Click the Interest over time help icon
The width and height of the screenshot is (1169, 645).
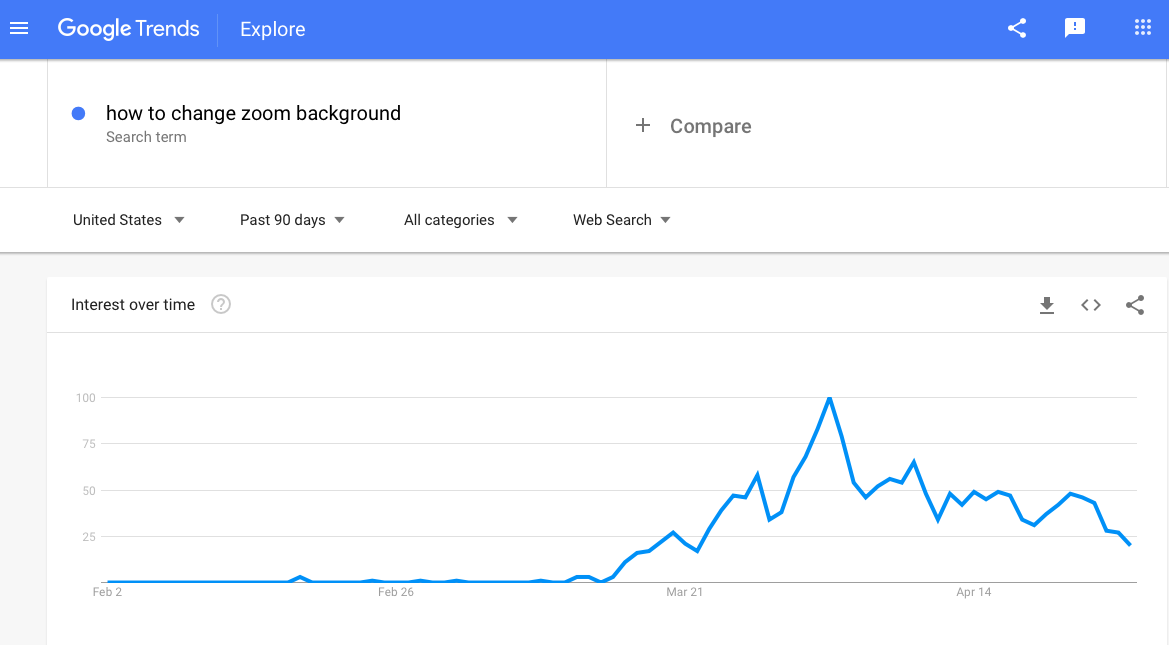[x=221, y=304]
